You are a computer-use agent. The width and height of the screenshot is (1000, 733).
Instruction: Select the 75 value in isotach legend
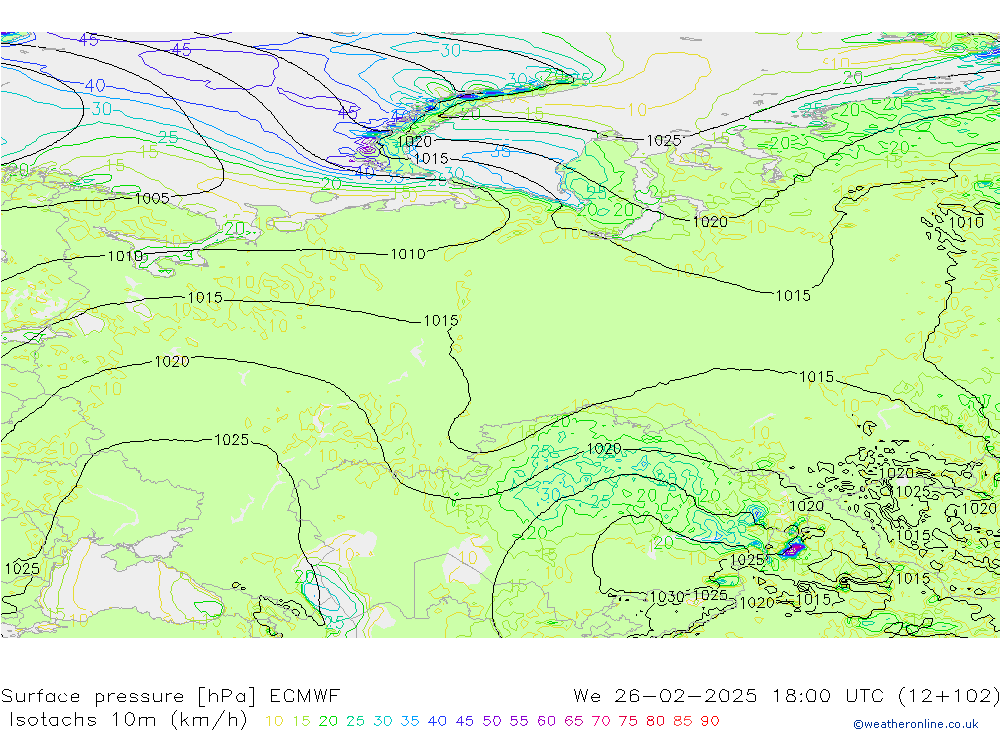tap(628, 721)
